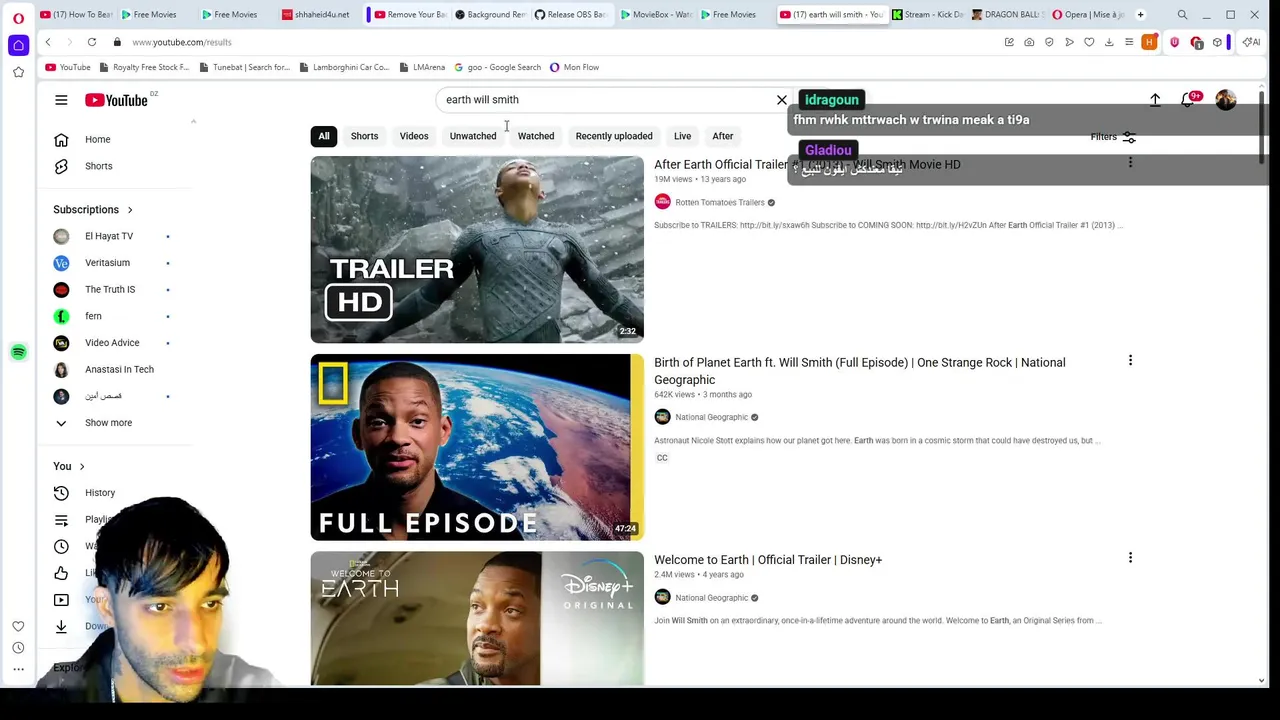Open a new tab with plus button
This screenshot has width=1280, height=720.
[1140, 15]
